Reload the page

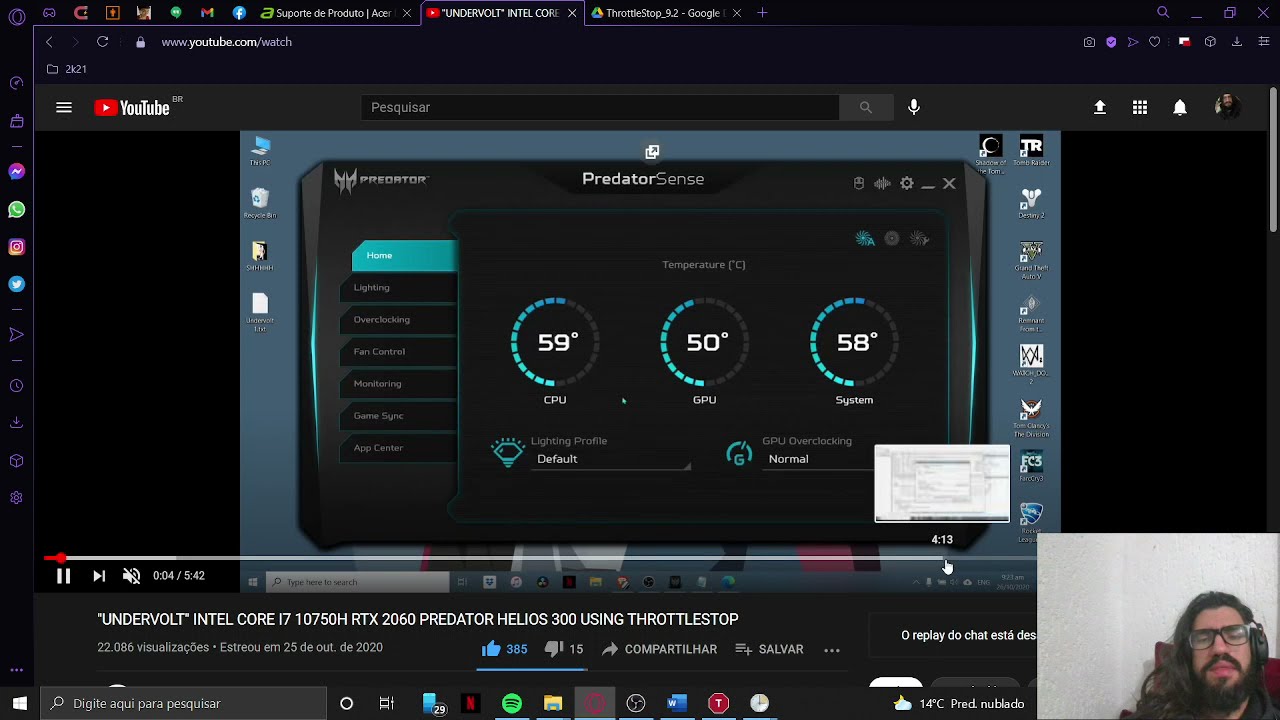(102, 42)
